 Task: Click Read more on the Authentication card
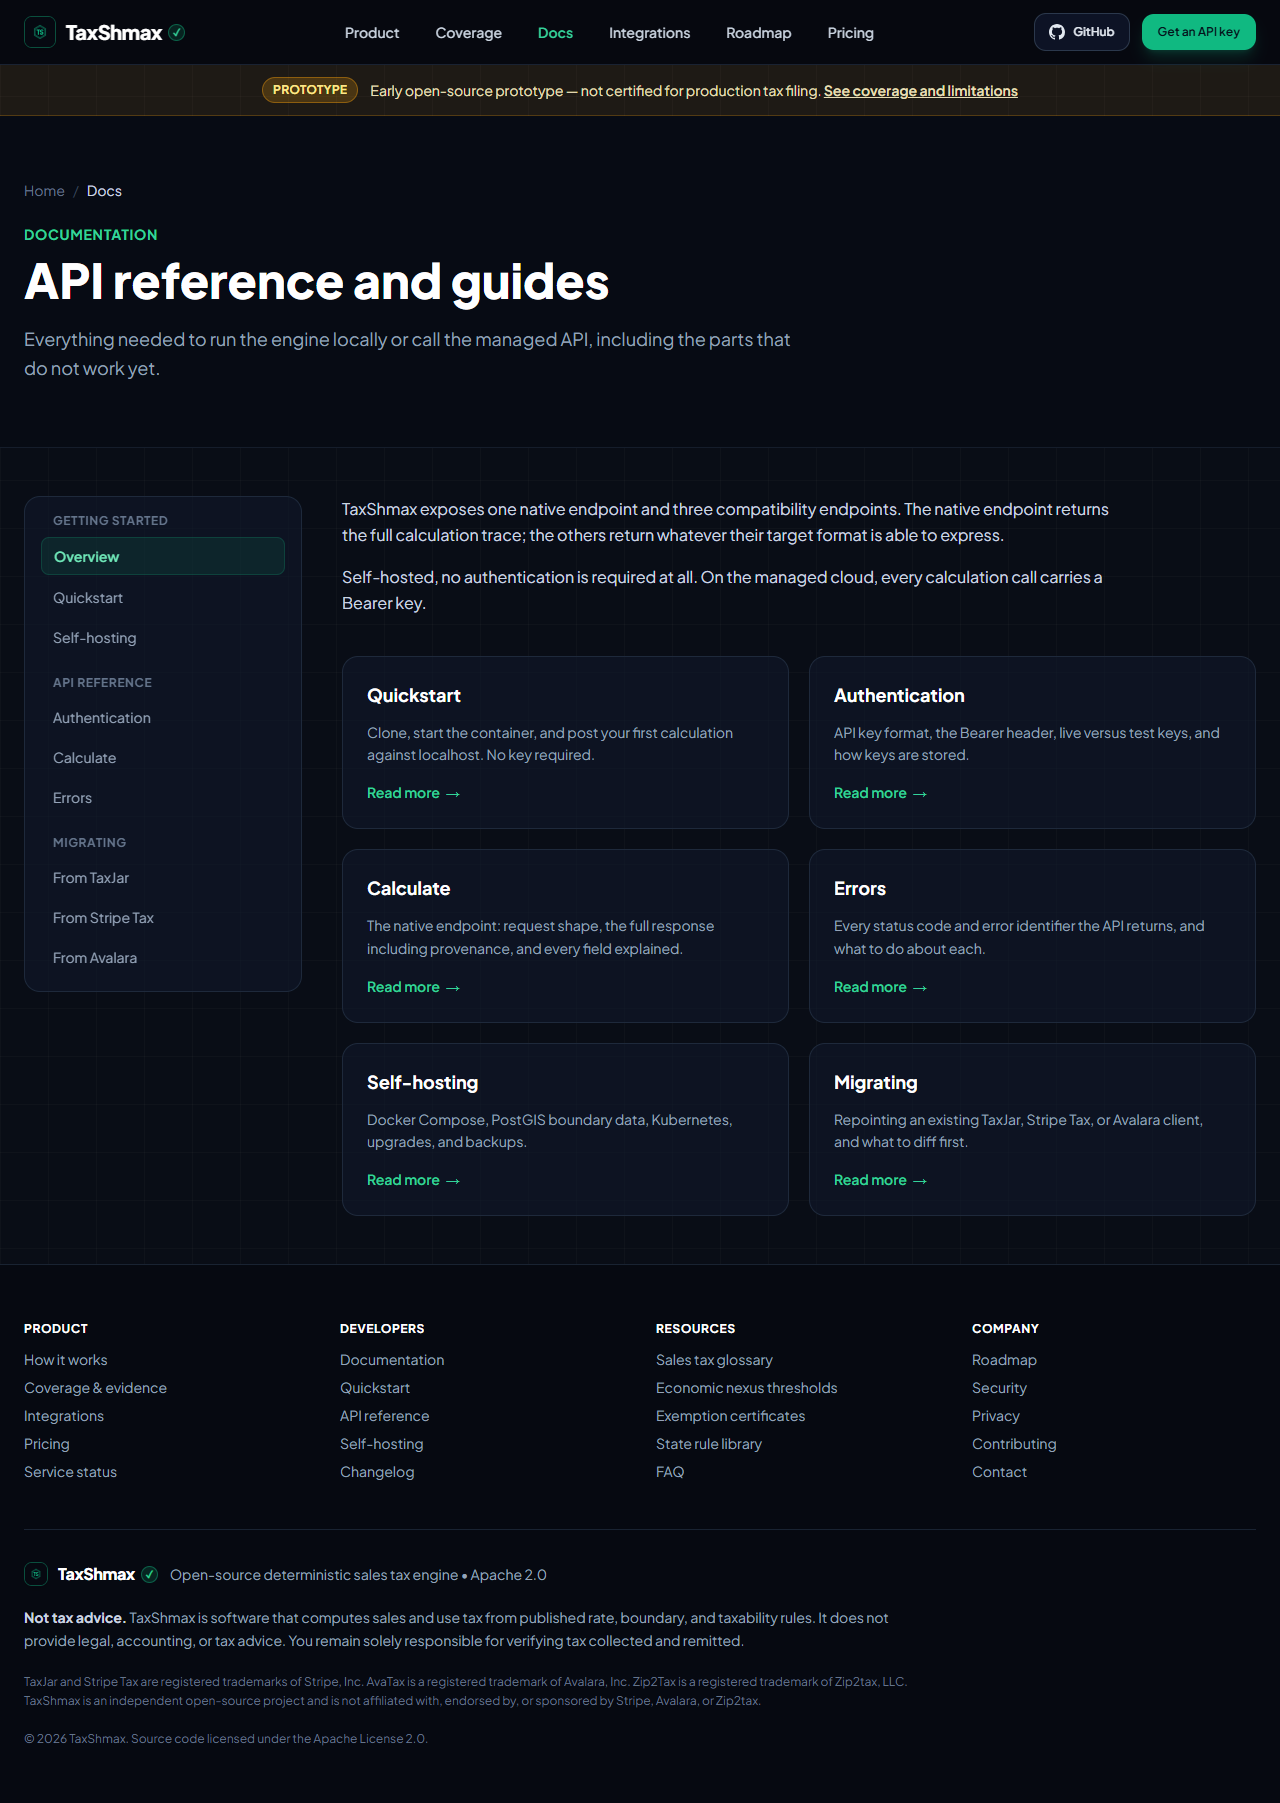[x=880, y=793]
